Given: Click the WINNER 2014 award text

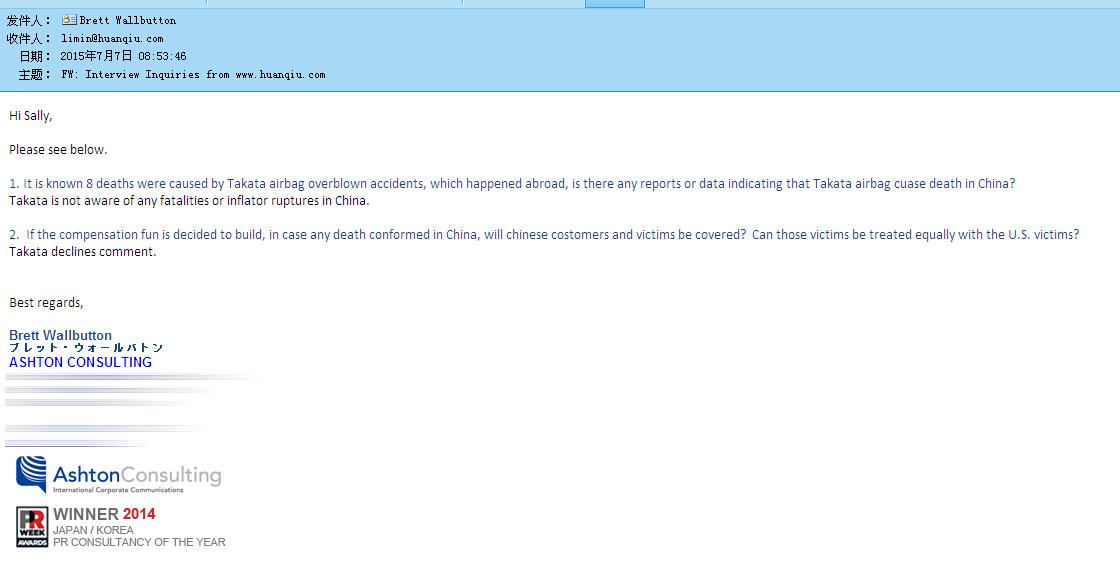Looking at the screenshot, I should click(x=104, y=514).
